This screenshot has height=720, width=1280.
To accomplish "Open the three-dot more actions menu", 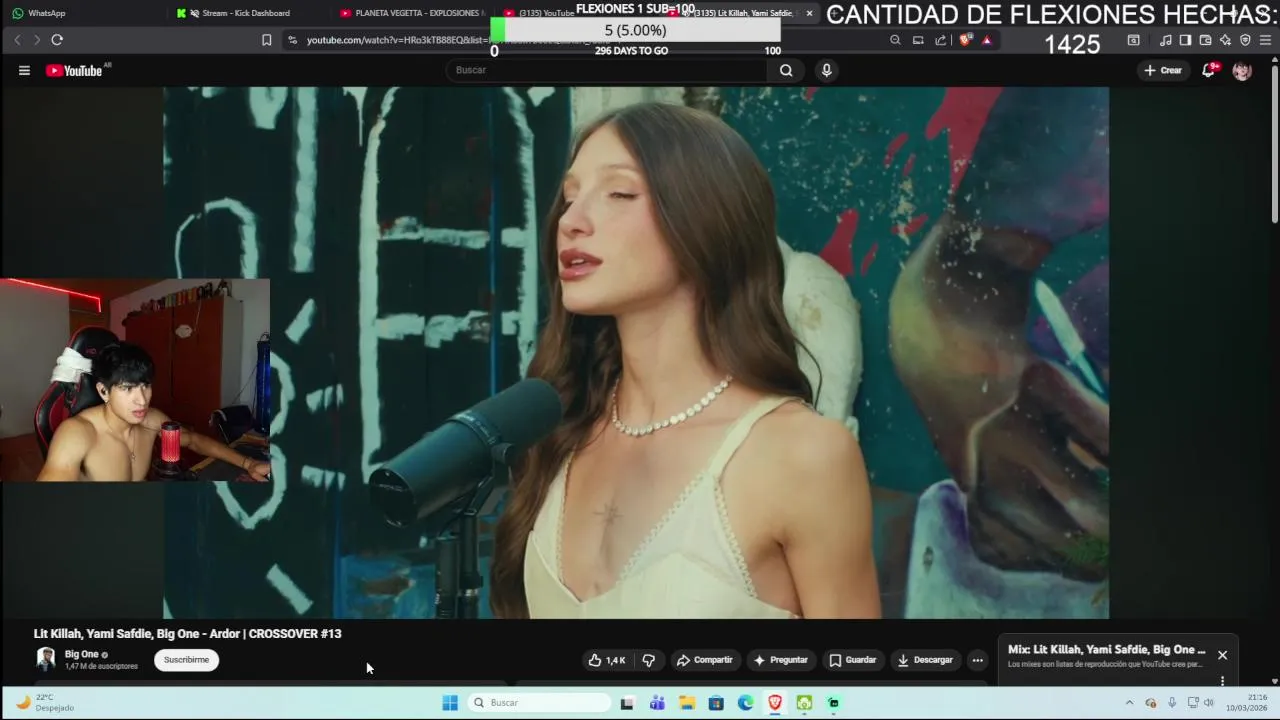I will click(x=978, y=660).
